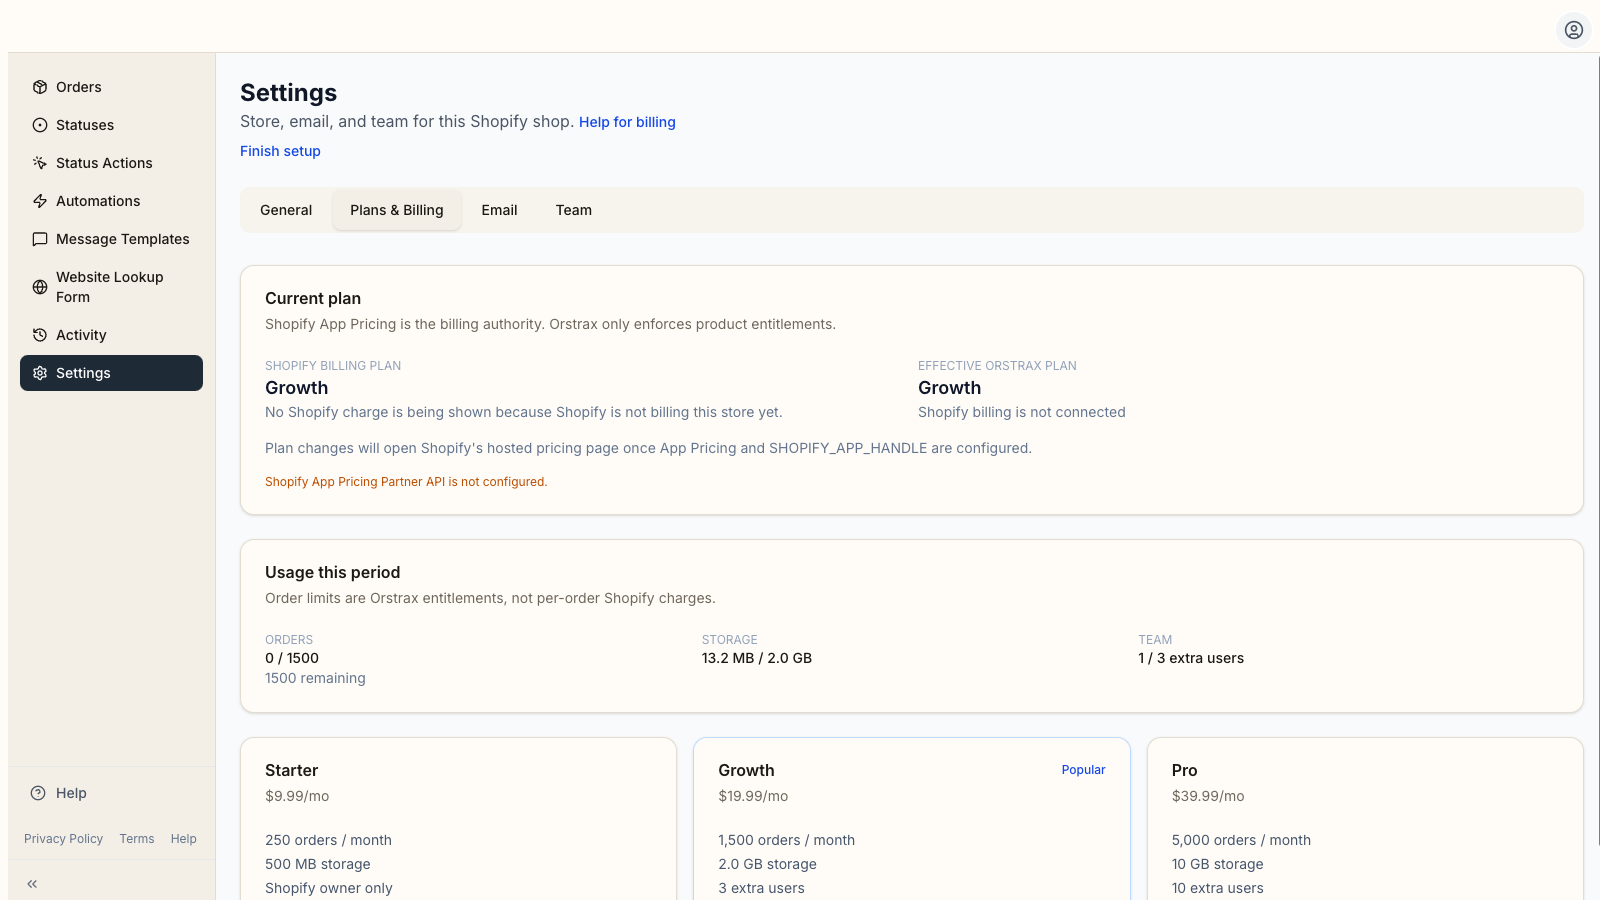Click the Status Actions sparkle icon
This screenshot has height=900, width=1600.
(x=40, y=163)
